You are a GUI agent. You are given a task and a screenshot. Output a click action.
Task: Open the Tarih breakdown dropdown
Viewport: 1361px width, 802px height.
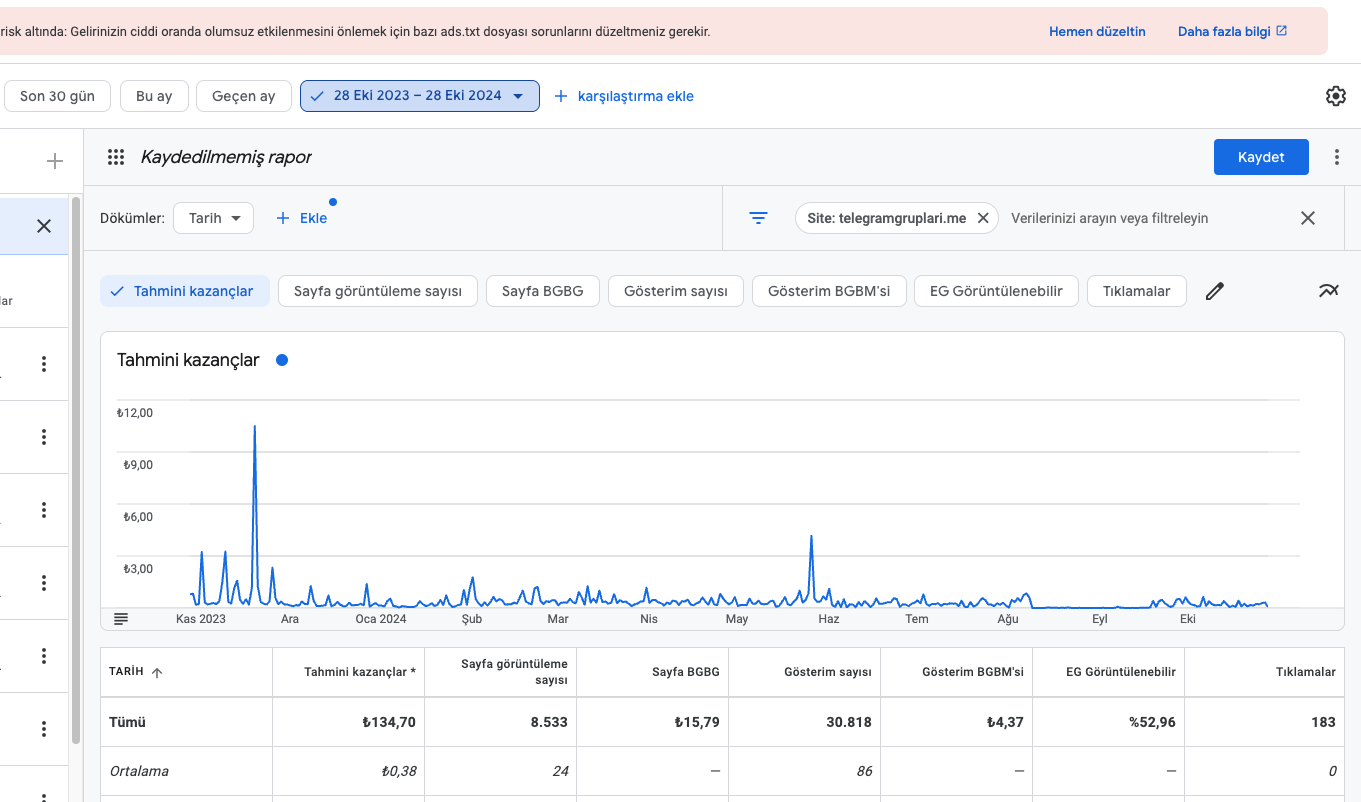click(x=213, y=218)
